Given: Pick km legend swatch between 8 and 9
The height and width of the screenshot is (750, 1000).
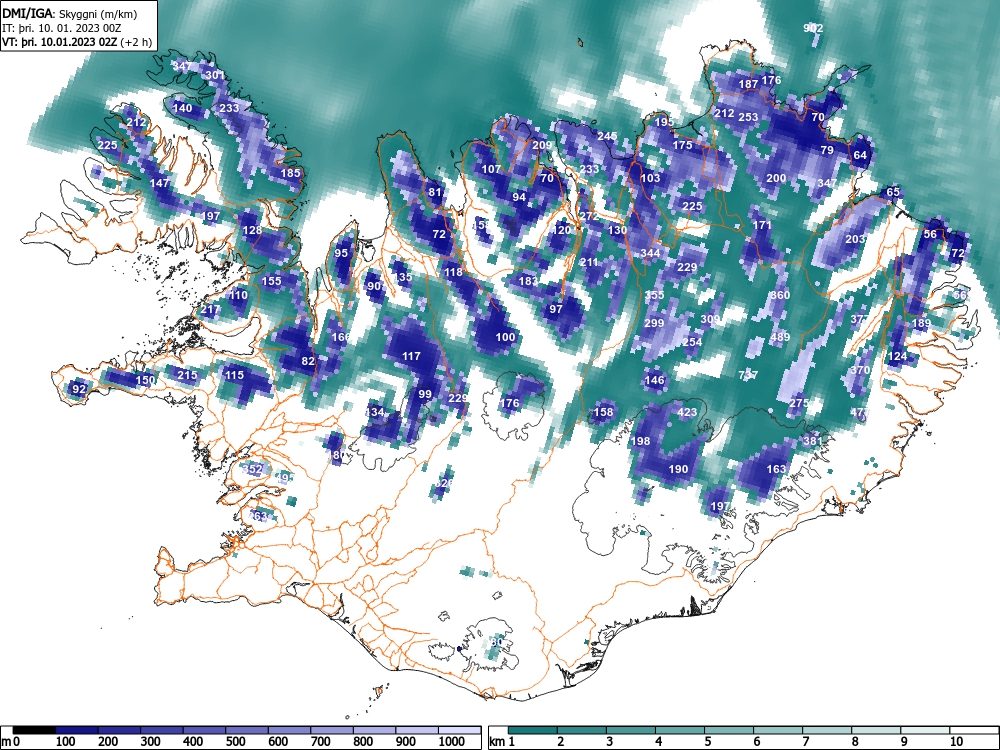Looking at the screenshot, I should point(876,730).
